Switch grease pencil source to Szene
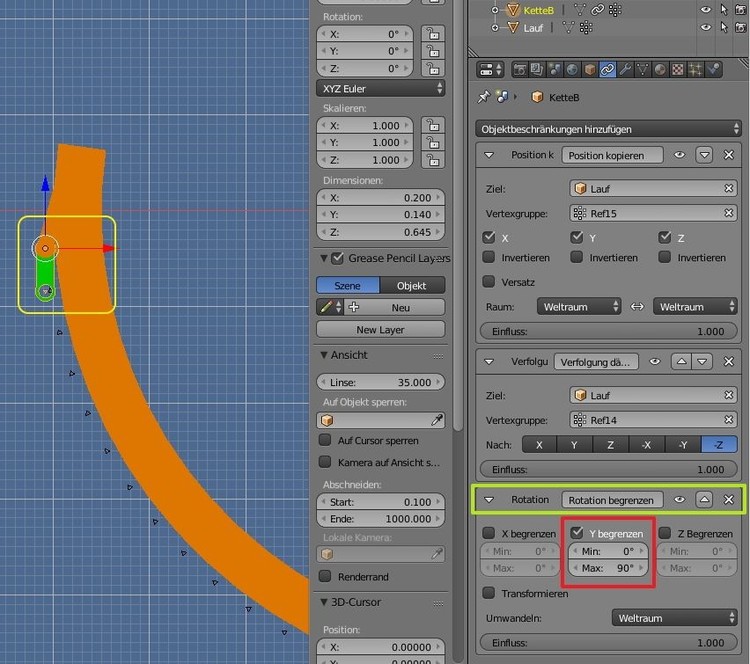Screen dimensions: 750x664 (x=348, y=286)
